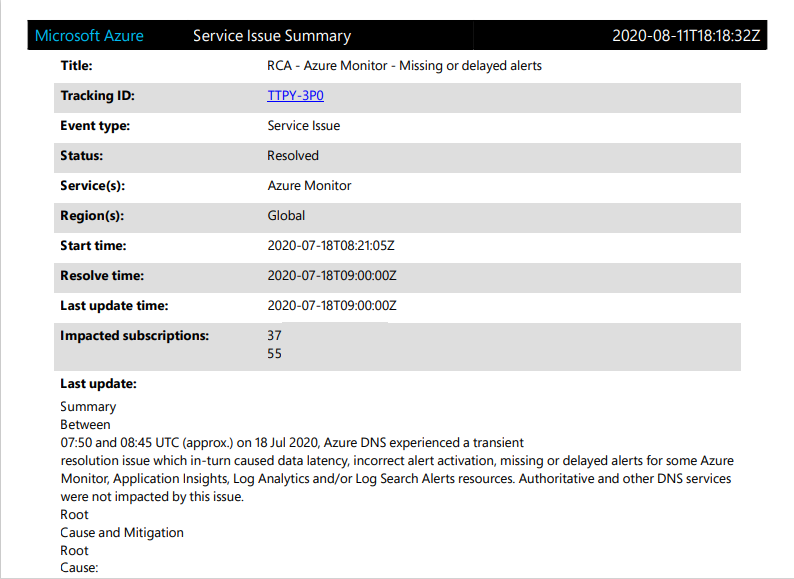This screenshot has height=579, width=794.
Task: Click the Start time: label
Action: [x=93, y=246]
